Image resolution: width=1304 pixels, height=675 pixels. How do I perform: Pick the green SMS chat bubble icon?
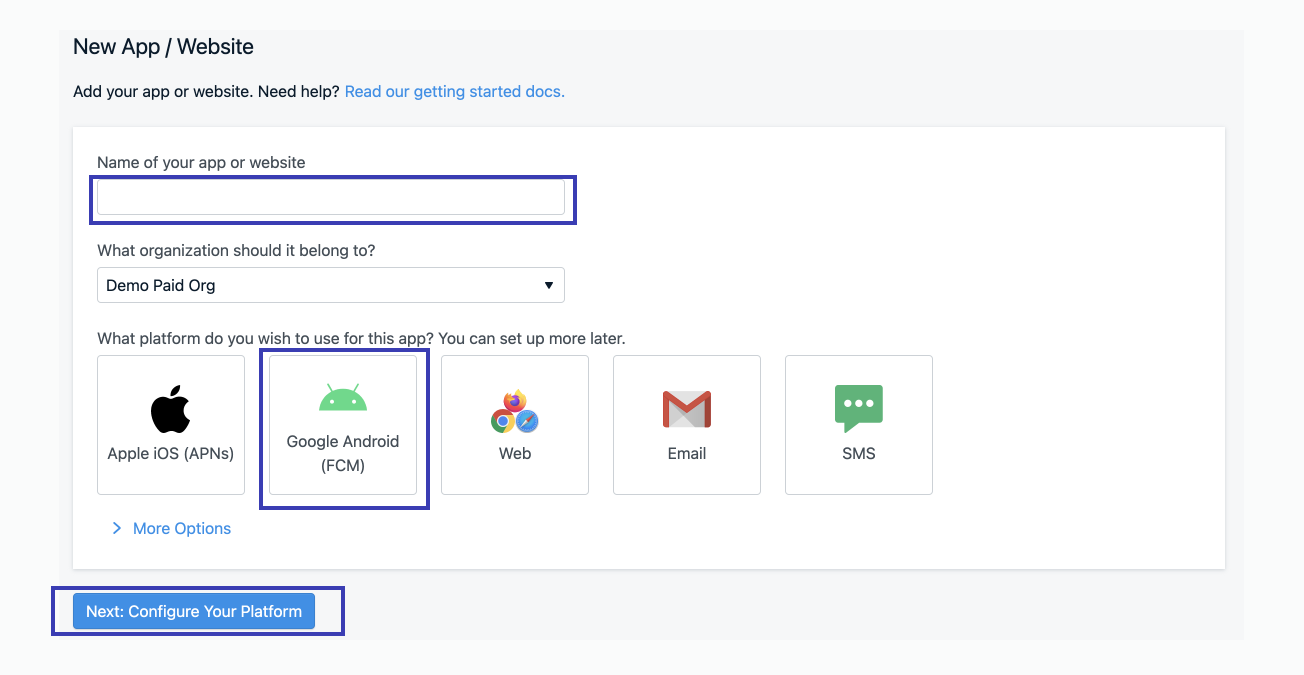pos(858,408)
